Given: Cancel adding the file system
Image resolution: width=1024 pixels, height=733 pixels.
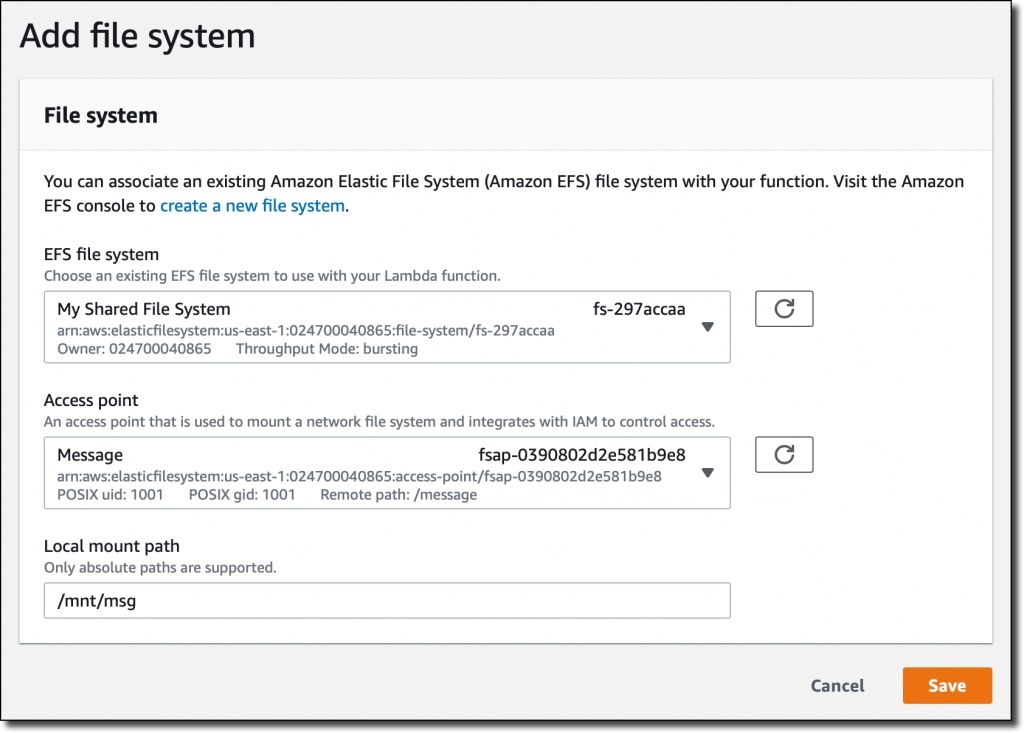Looking at the screenshot, I should tap(837, 685).
